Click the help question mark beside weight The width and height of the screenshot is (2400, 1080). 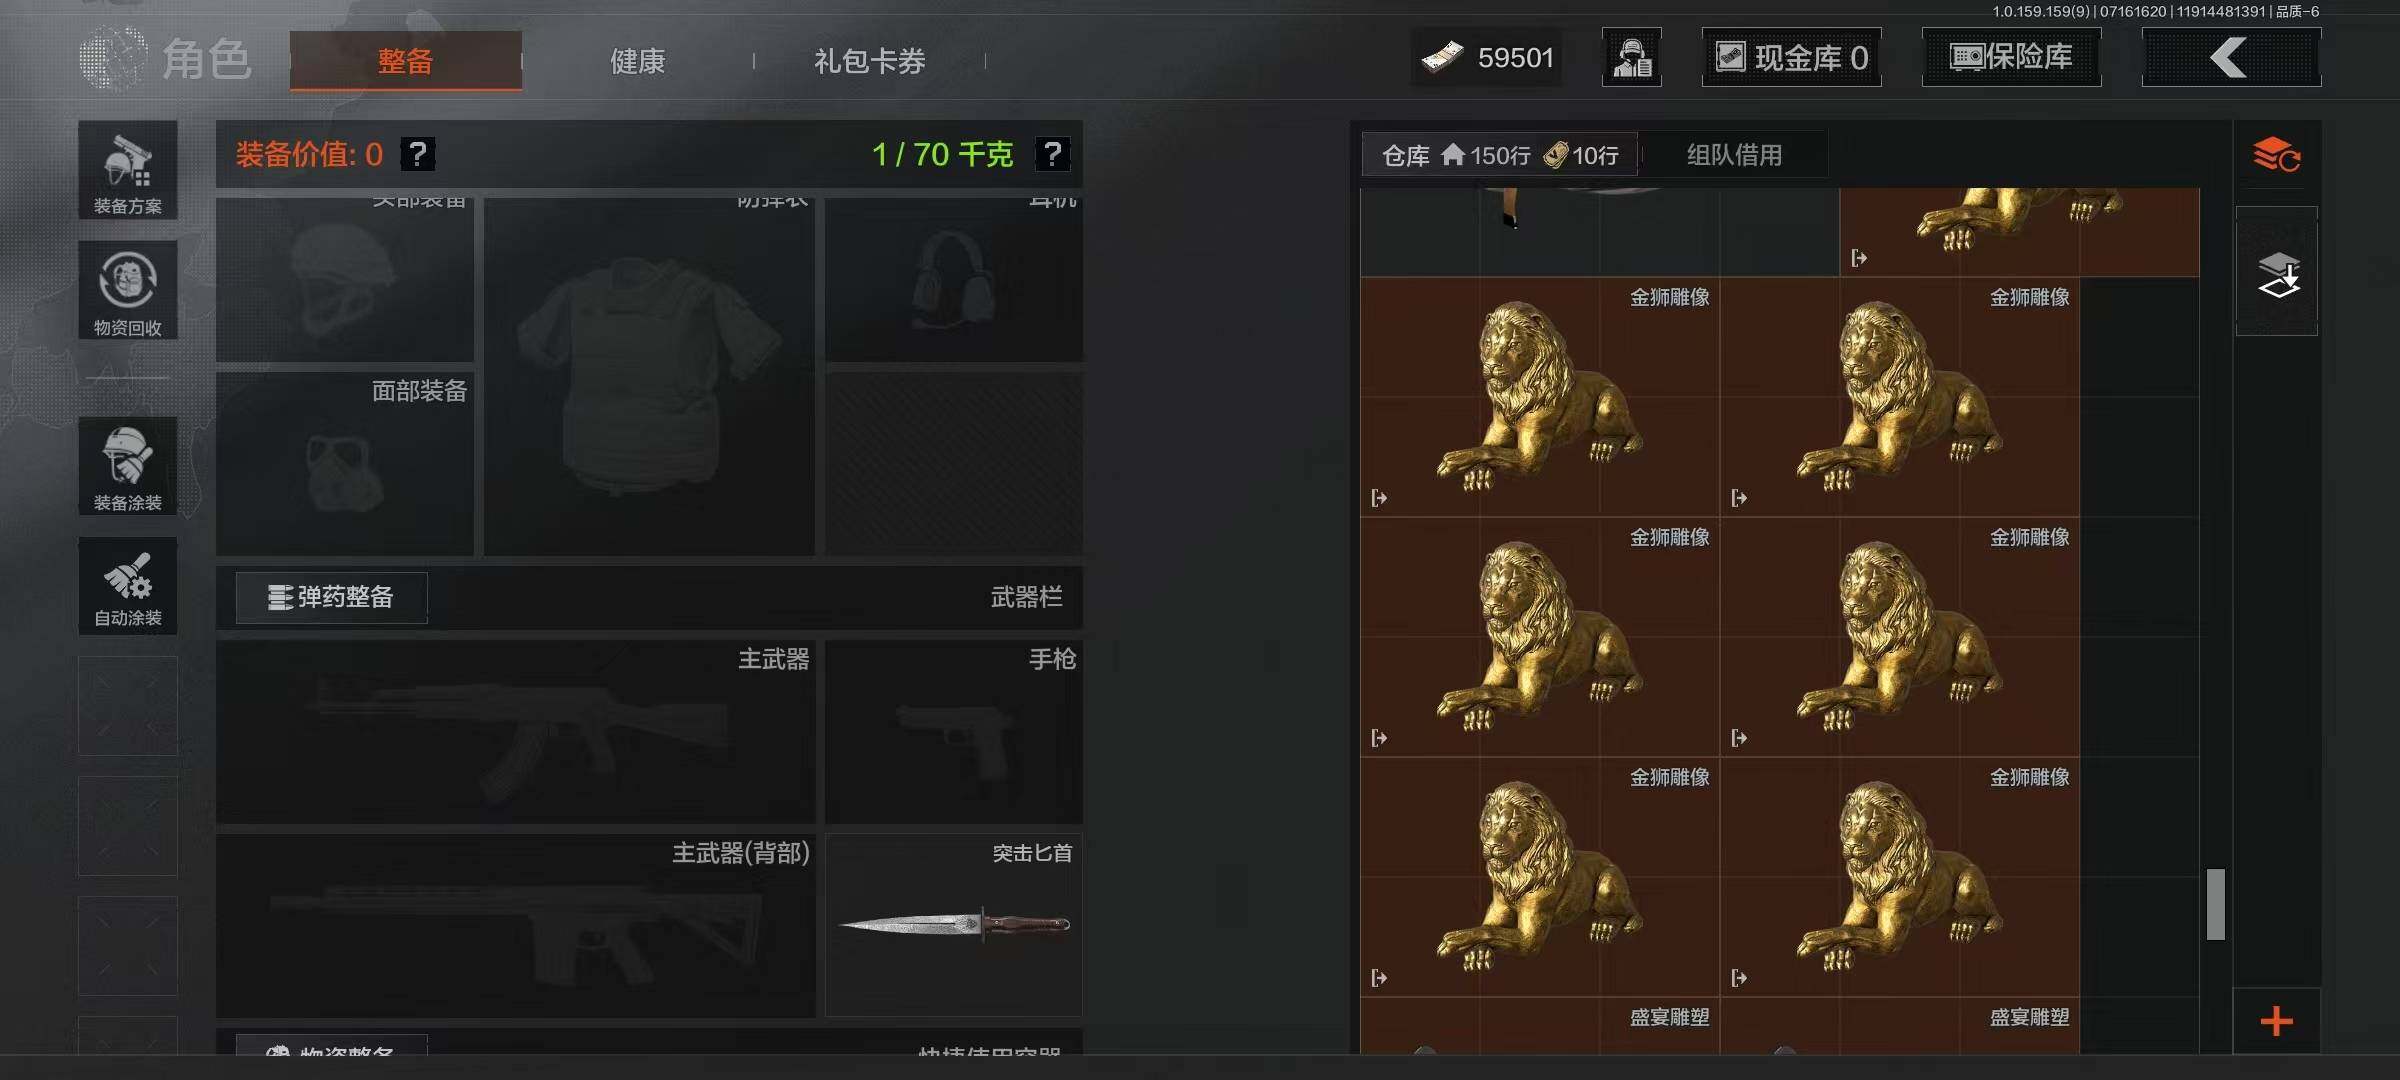1052,154
